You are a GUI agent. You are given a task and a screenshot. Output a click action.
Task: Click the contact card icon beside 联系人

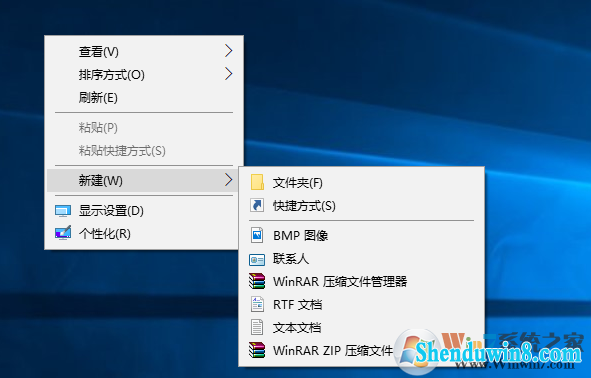pos(257,260)
